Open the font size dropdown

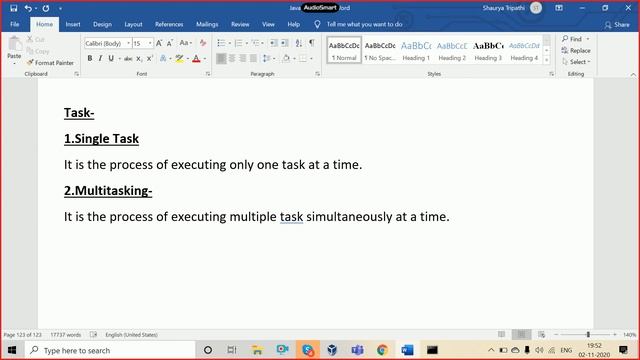[150, 43]
